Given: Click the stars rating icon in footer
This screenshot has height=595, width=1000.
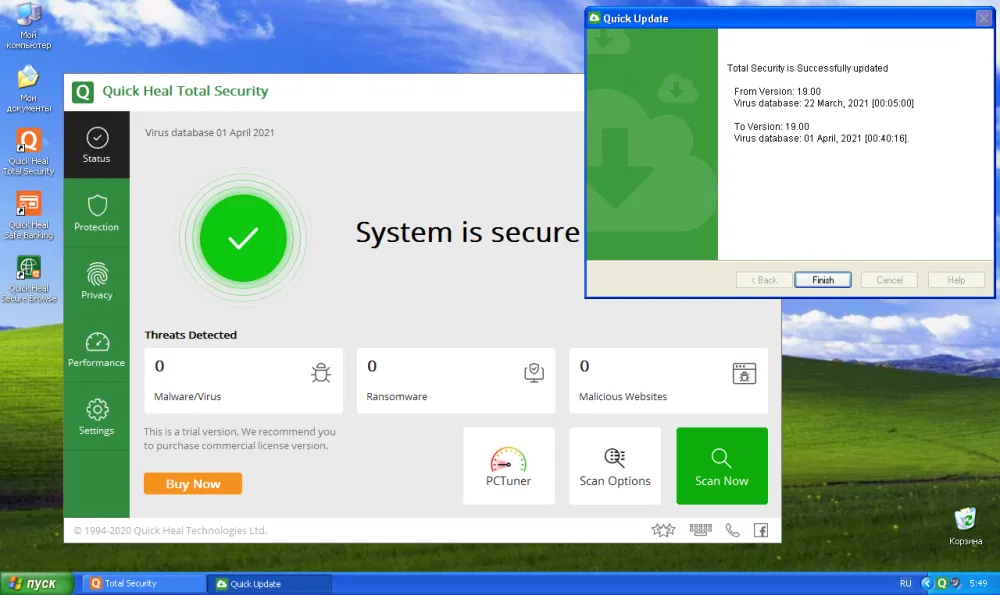Looking at the screenshot, I should point(663,530).
